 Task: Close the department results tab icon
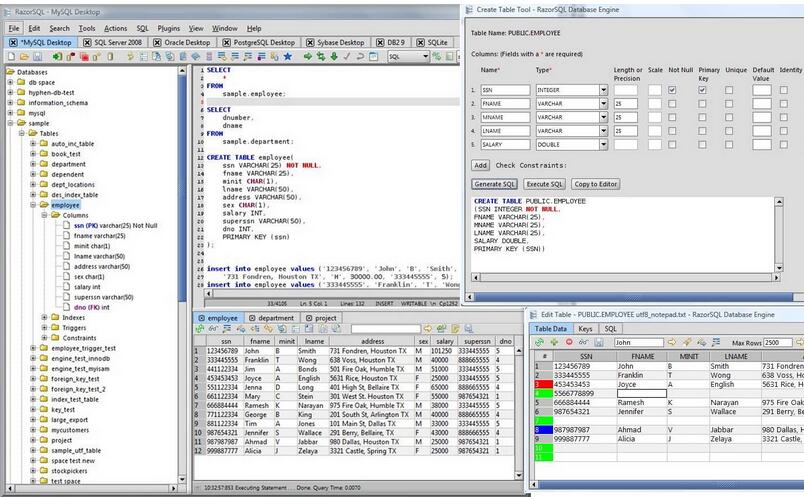253,318
